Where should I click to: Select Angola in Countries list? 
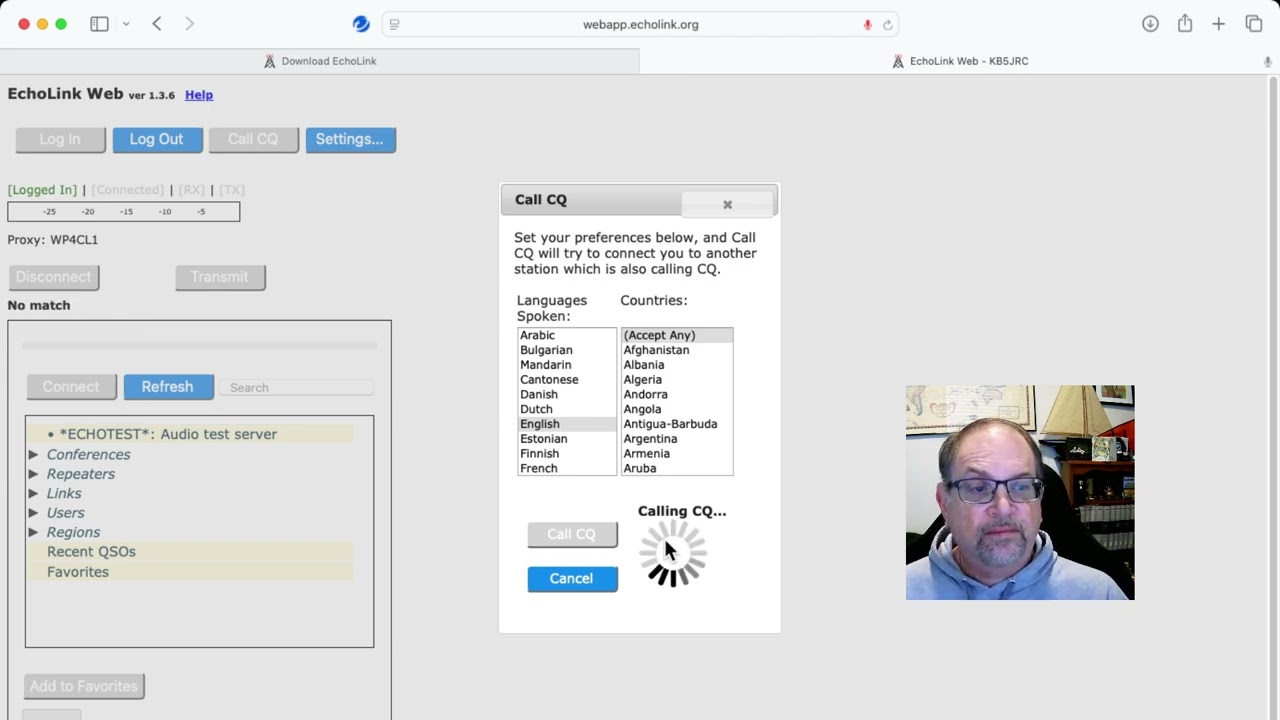(677, 409)
